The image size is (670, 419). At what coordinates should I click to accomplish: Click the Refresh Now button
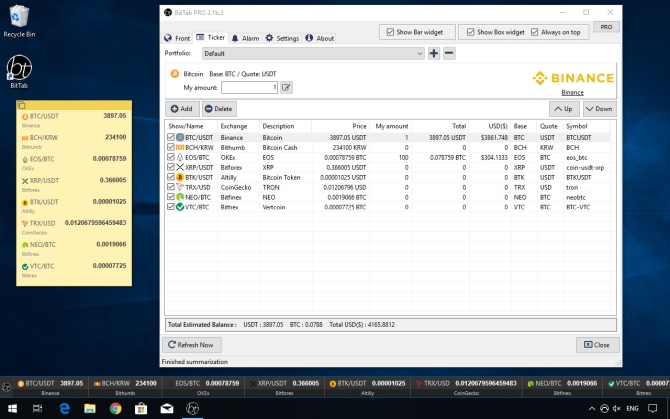(191, 345)
